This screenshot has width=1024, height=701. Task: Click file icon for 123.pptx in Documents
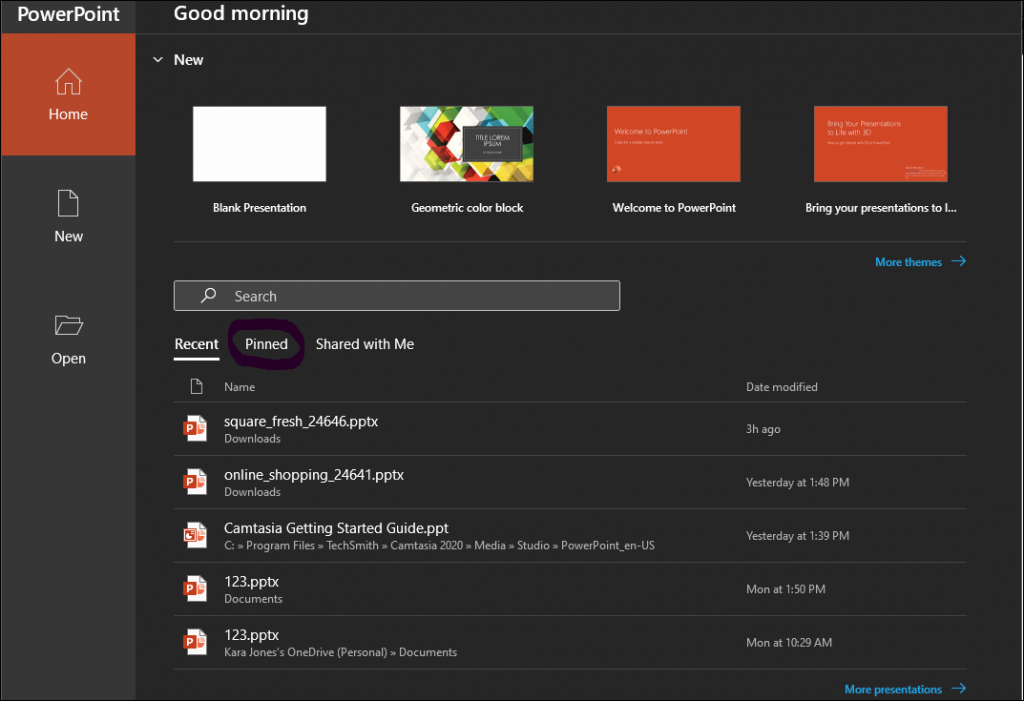click(x=195, y=589)
